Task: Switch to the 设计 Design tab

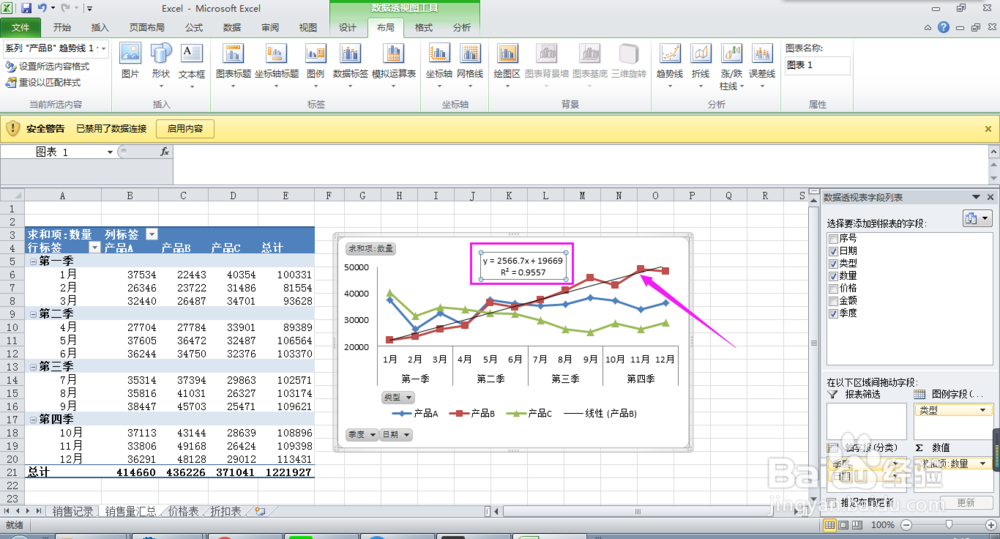Action: (x=348, y=27)
